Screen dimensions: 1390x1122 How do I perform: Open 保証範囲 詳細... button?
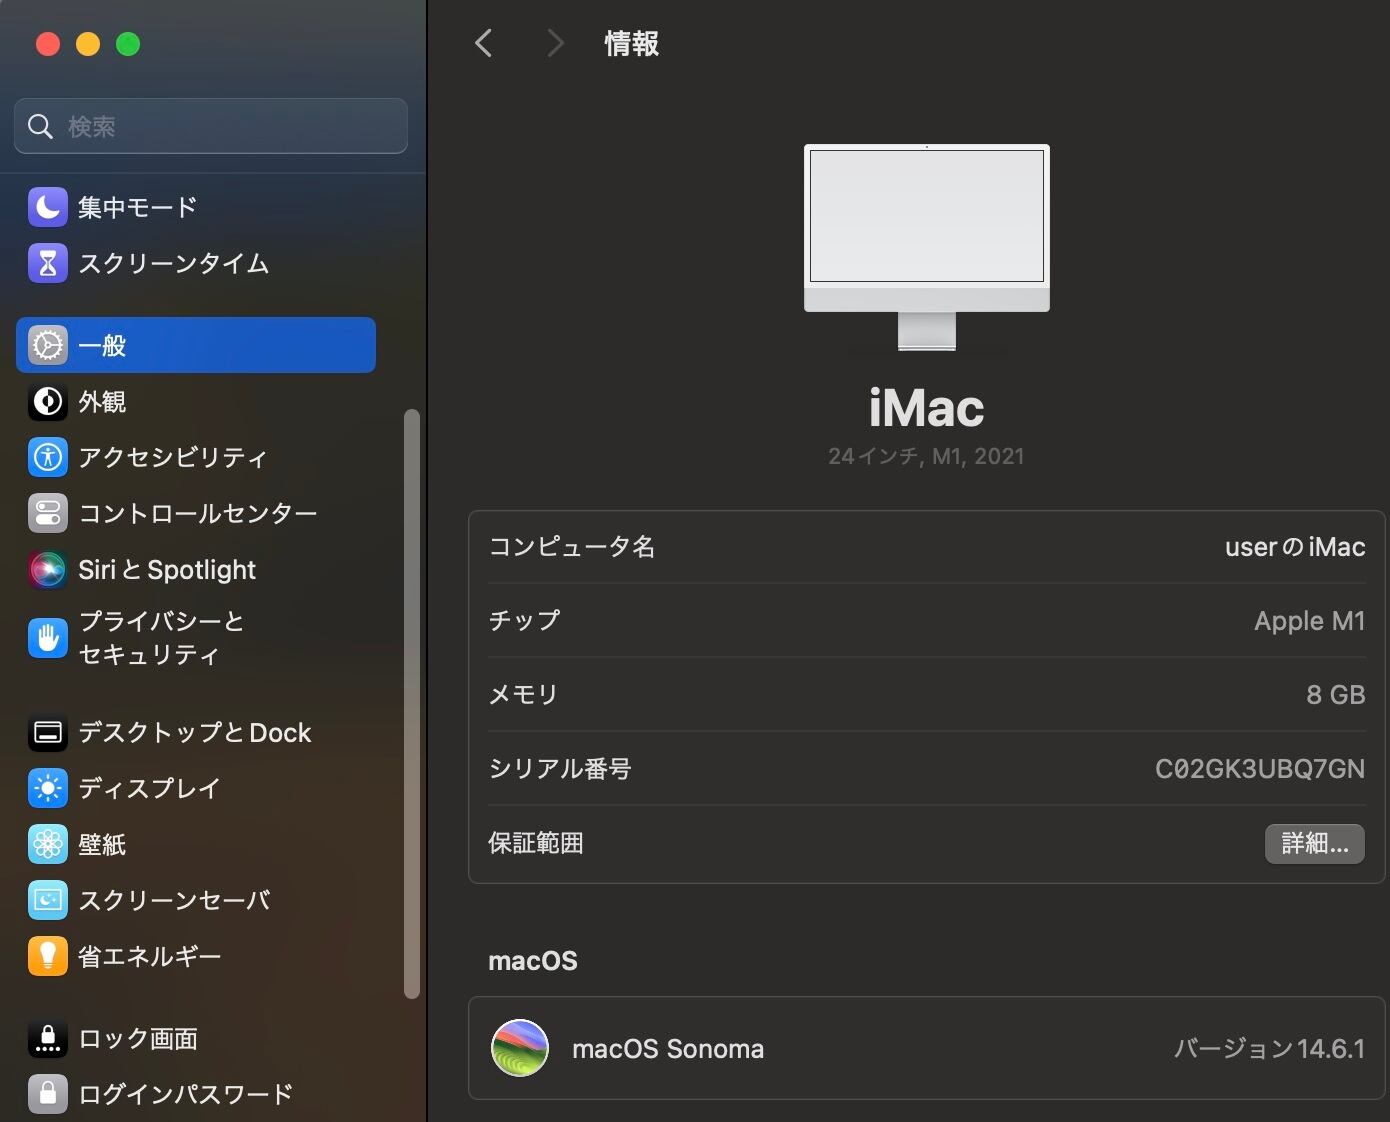(1315, 843)
